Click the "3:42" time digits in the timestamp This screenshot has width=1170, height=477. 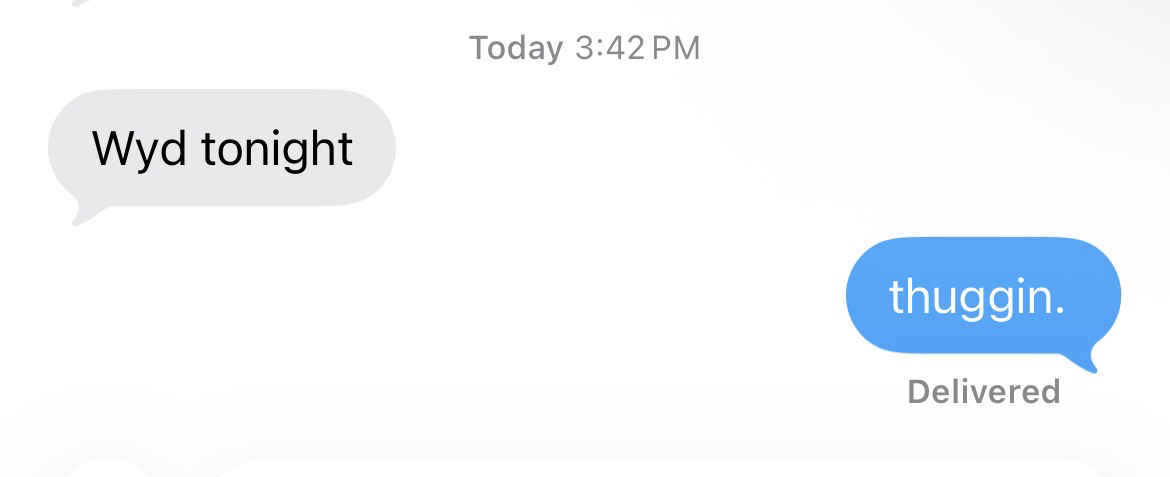(610, 49)
